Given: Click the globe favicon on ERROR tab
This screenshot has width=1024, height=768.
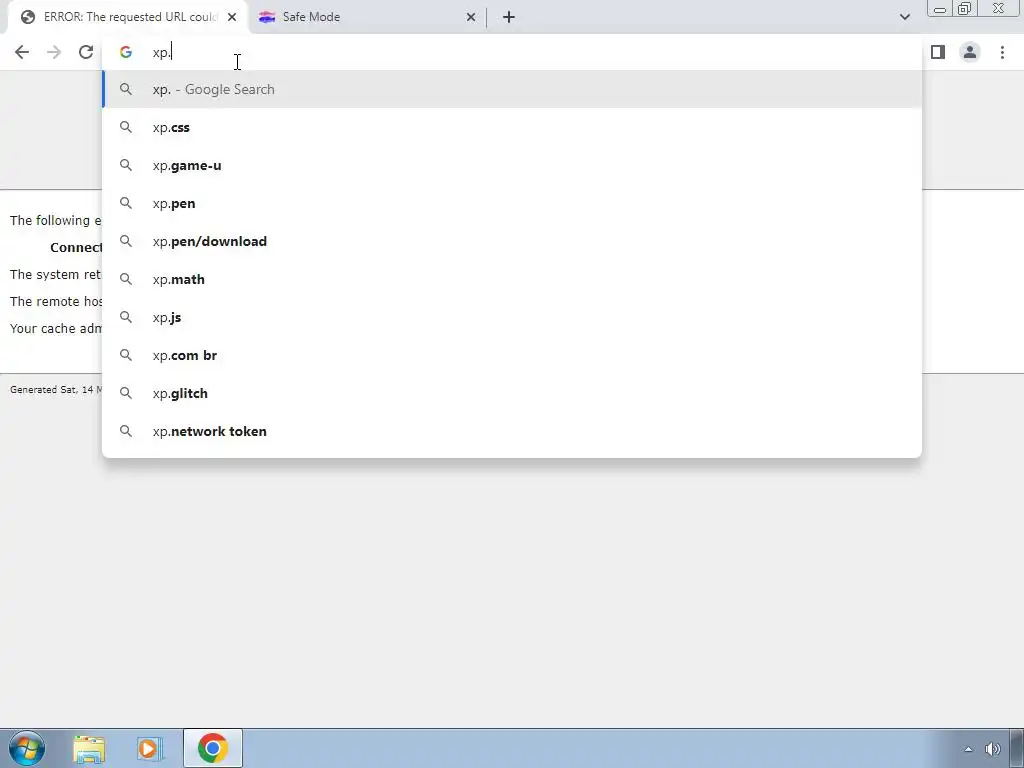Looking at the screenshot, I should pyautogui.click(x=27, y=17).
